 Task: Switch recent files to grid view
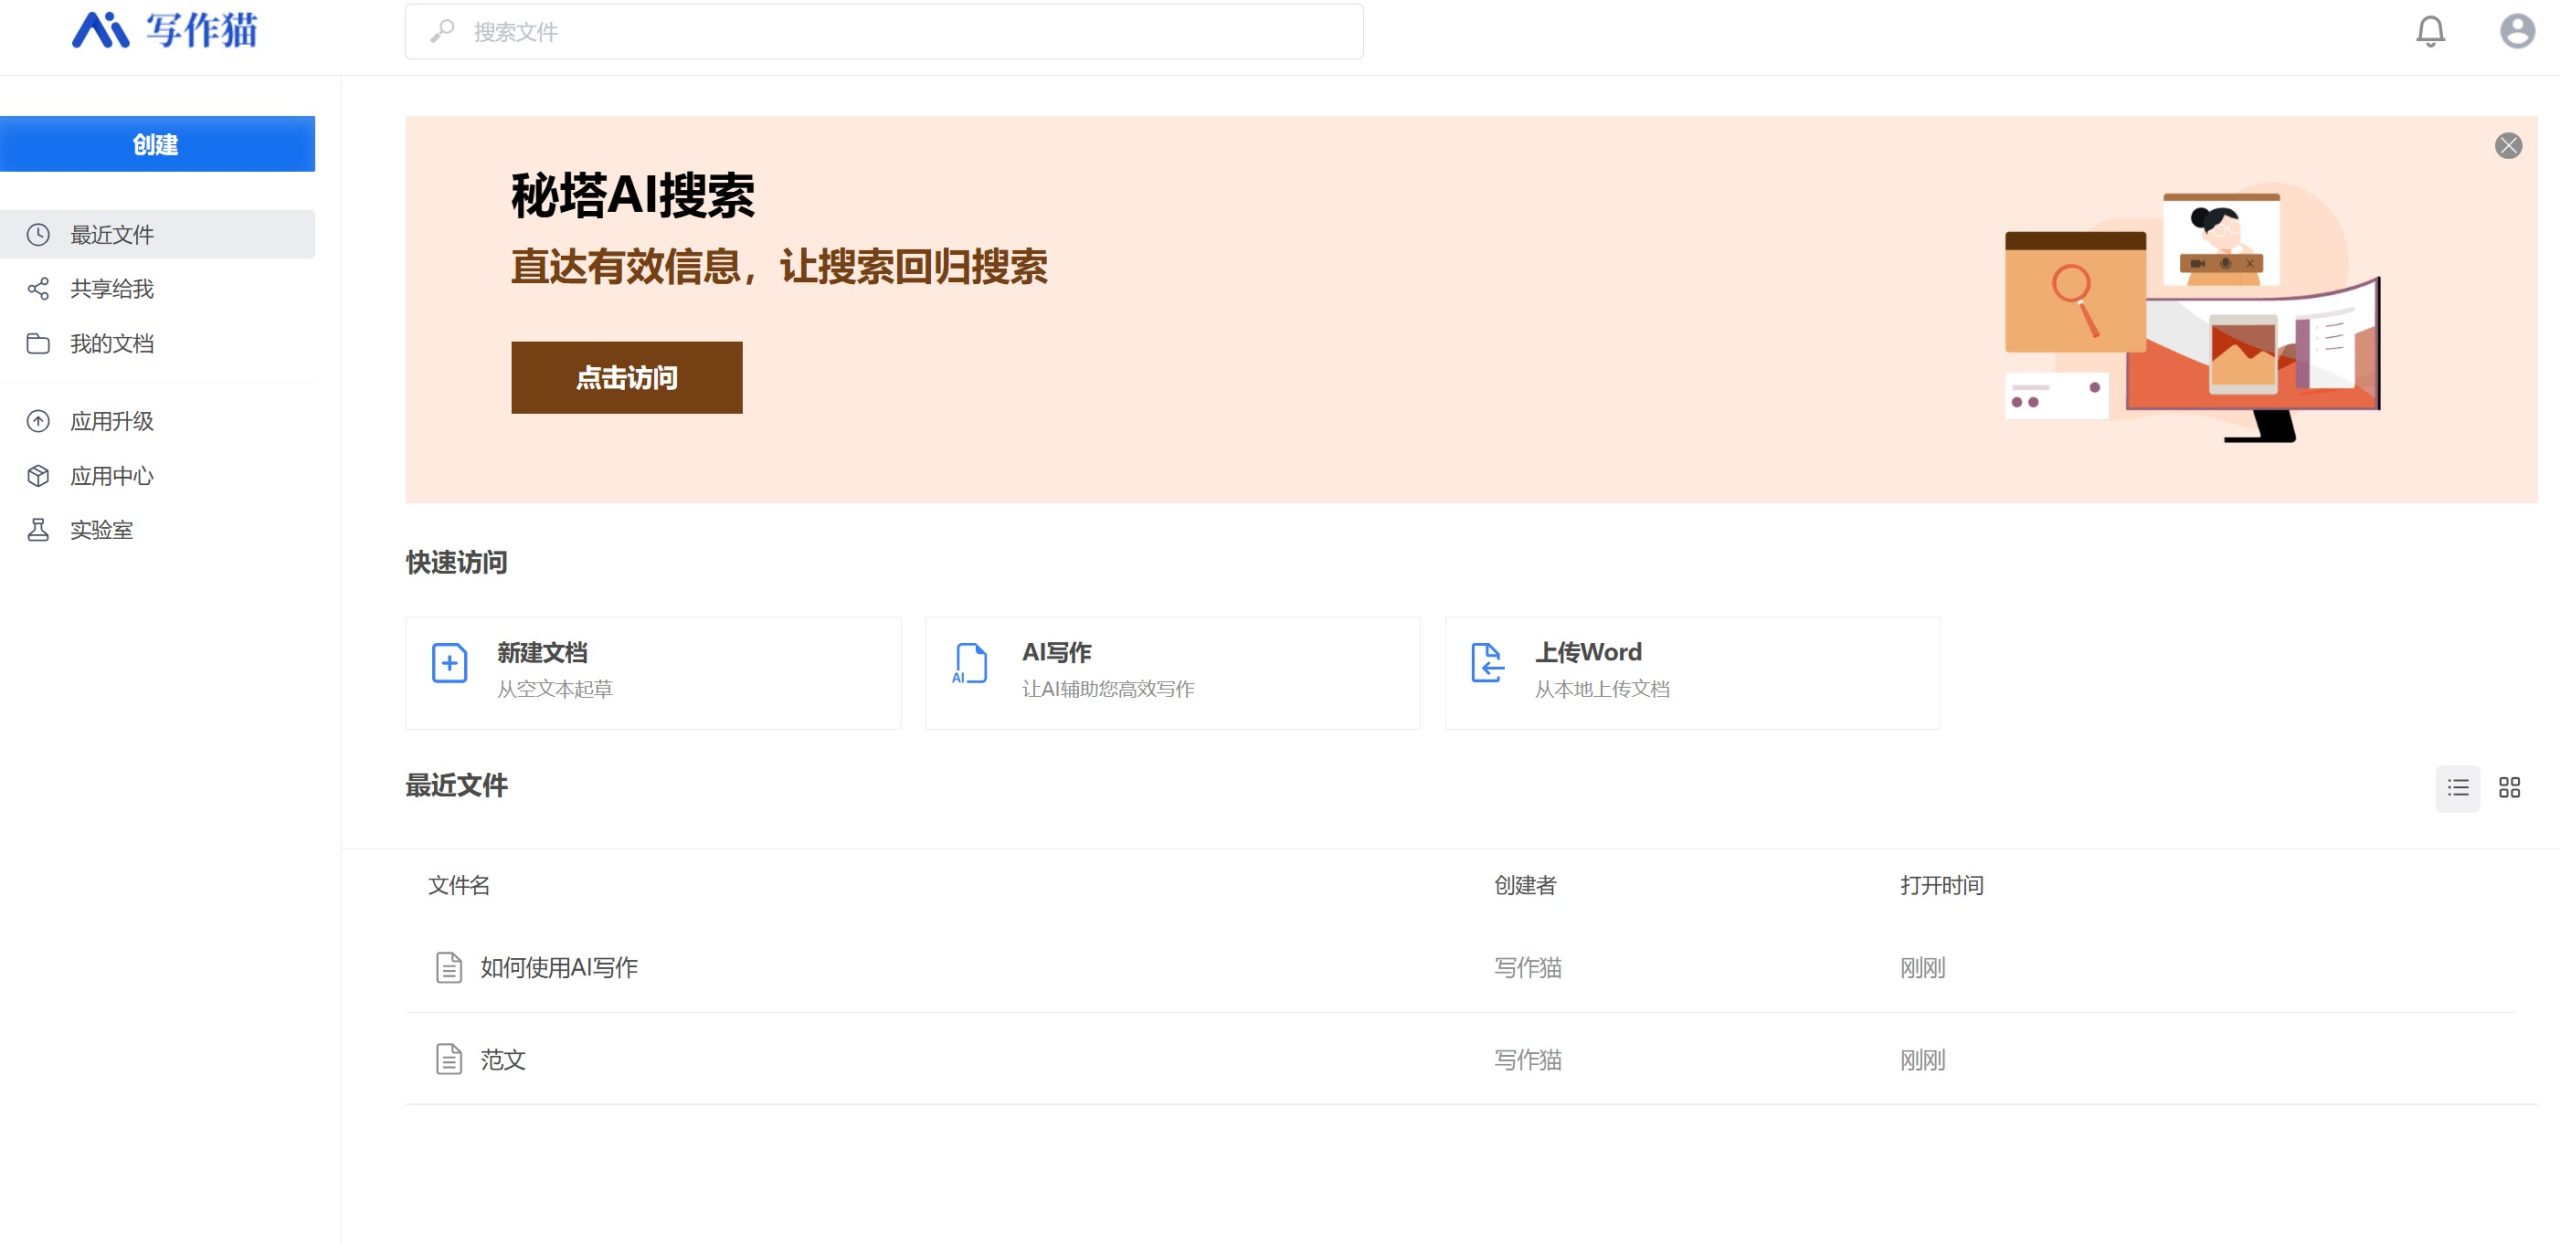pos(2511,787)
